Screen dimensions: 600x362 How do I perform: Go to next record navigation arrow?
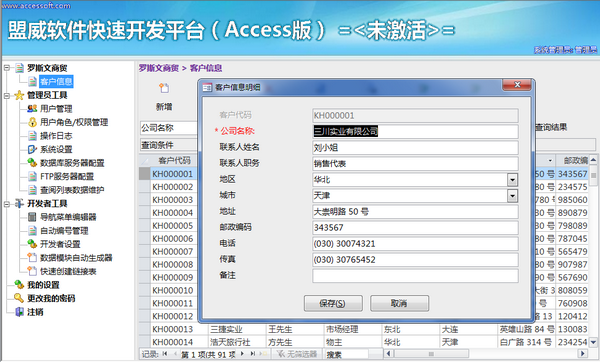tap(242, 354)
